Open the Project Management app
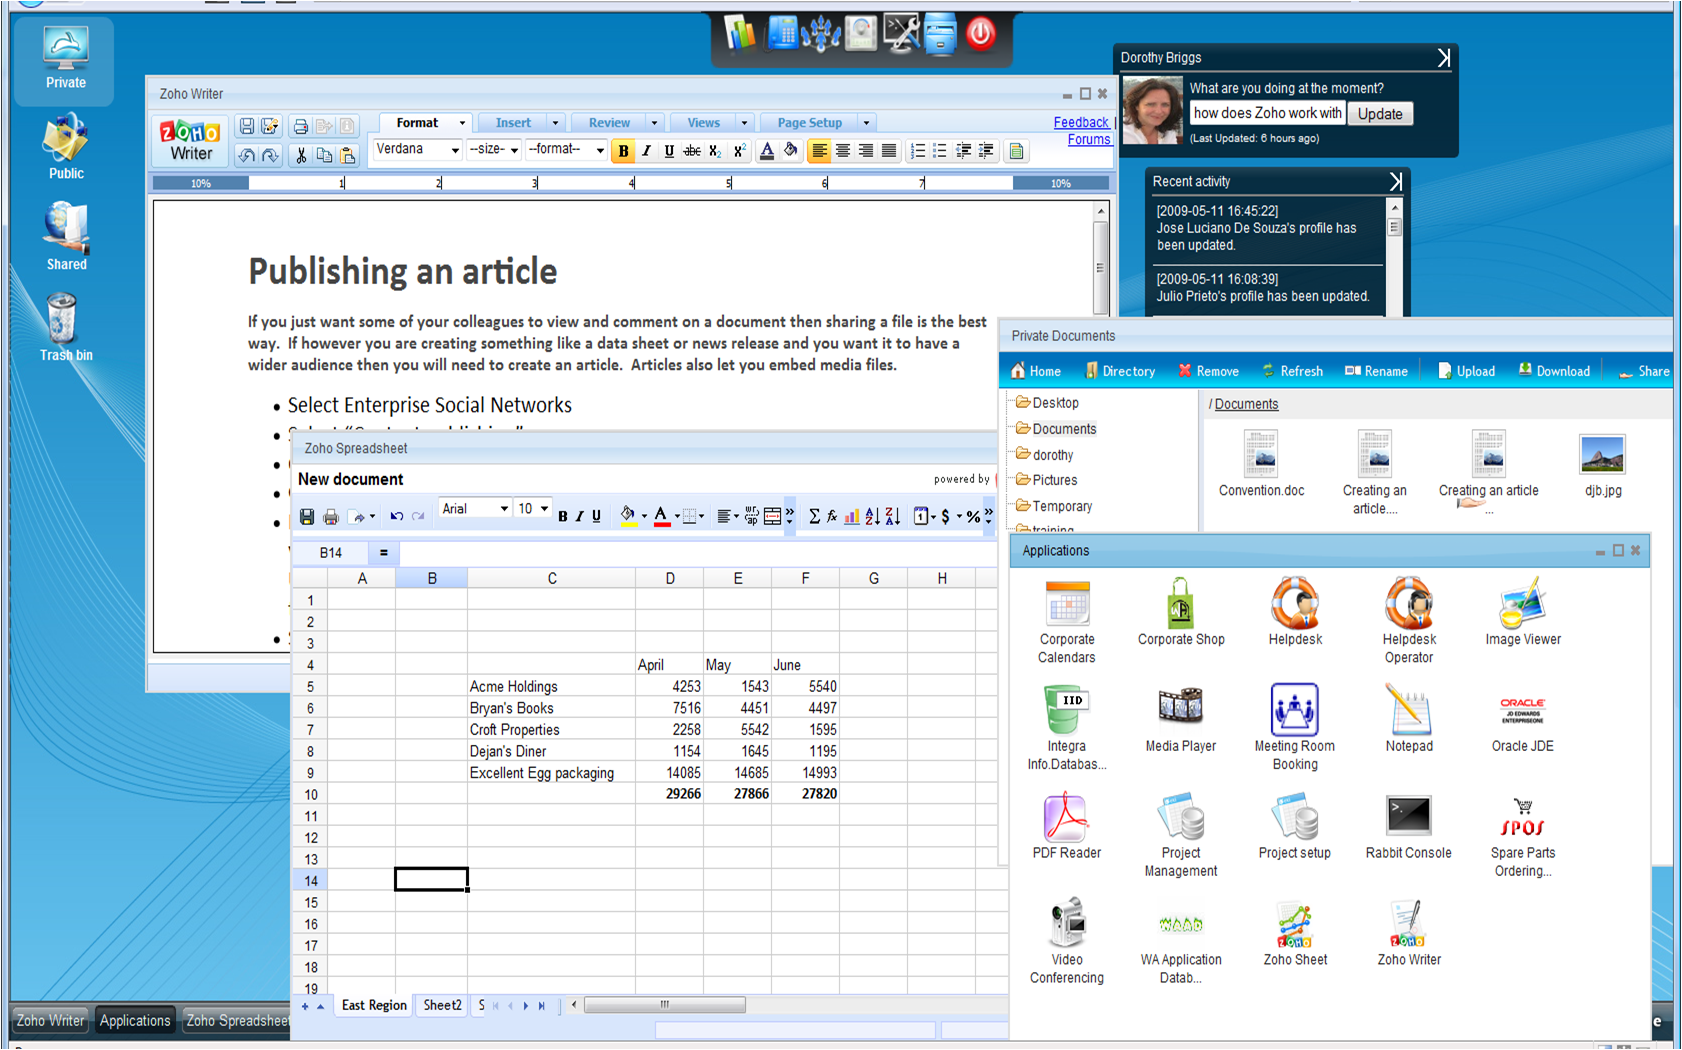The image size is (1682, 1050). pyautogui.click(x=1181, y=835)
